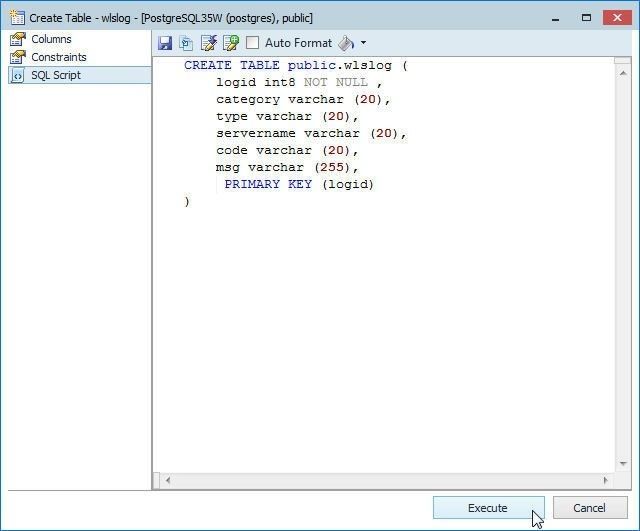This screenshot has width=640, height=531.
Task: Maximize the Create Table window
Action: click(586, 18)
